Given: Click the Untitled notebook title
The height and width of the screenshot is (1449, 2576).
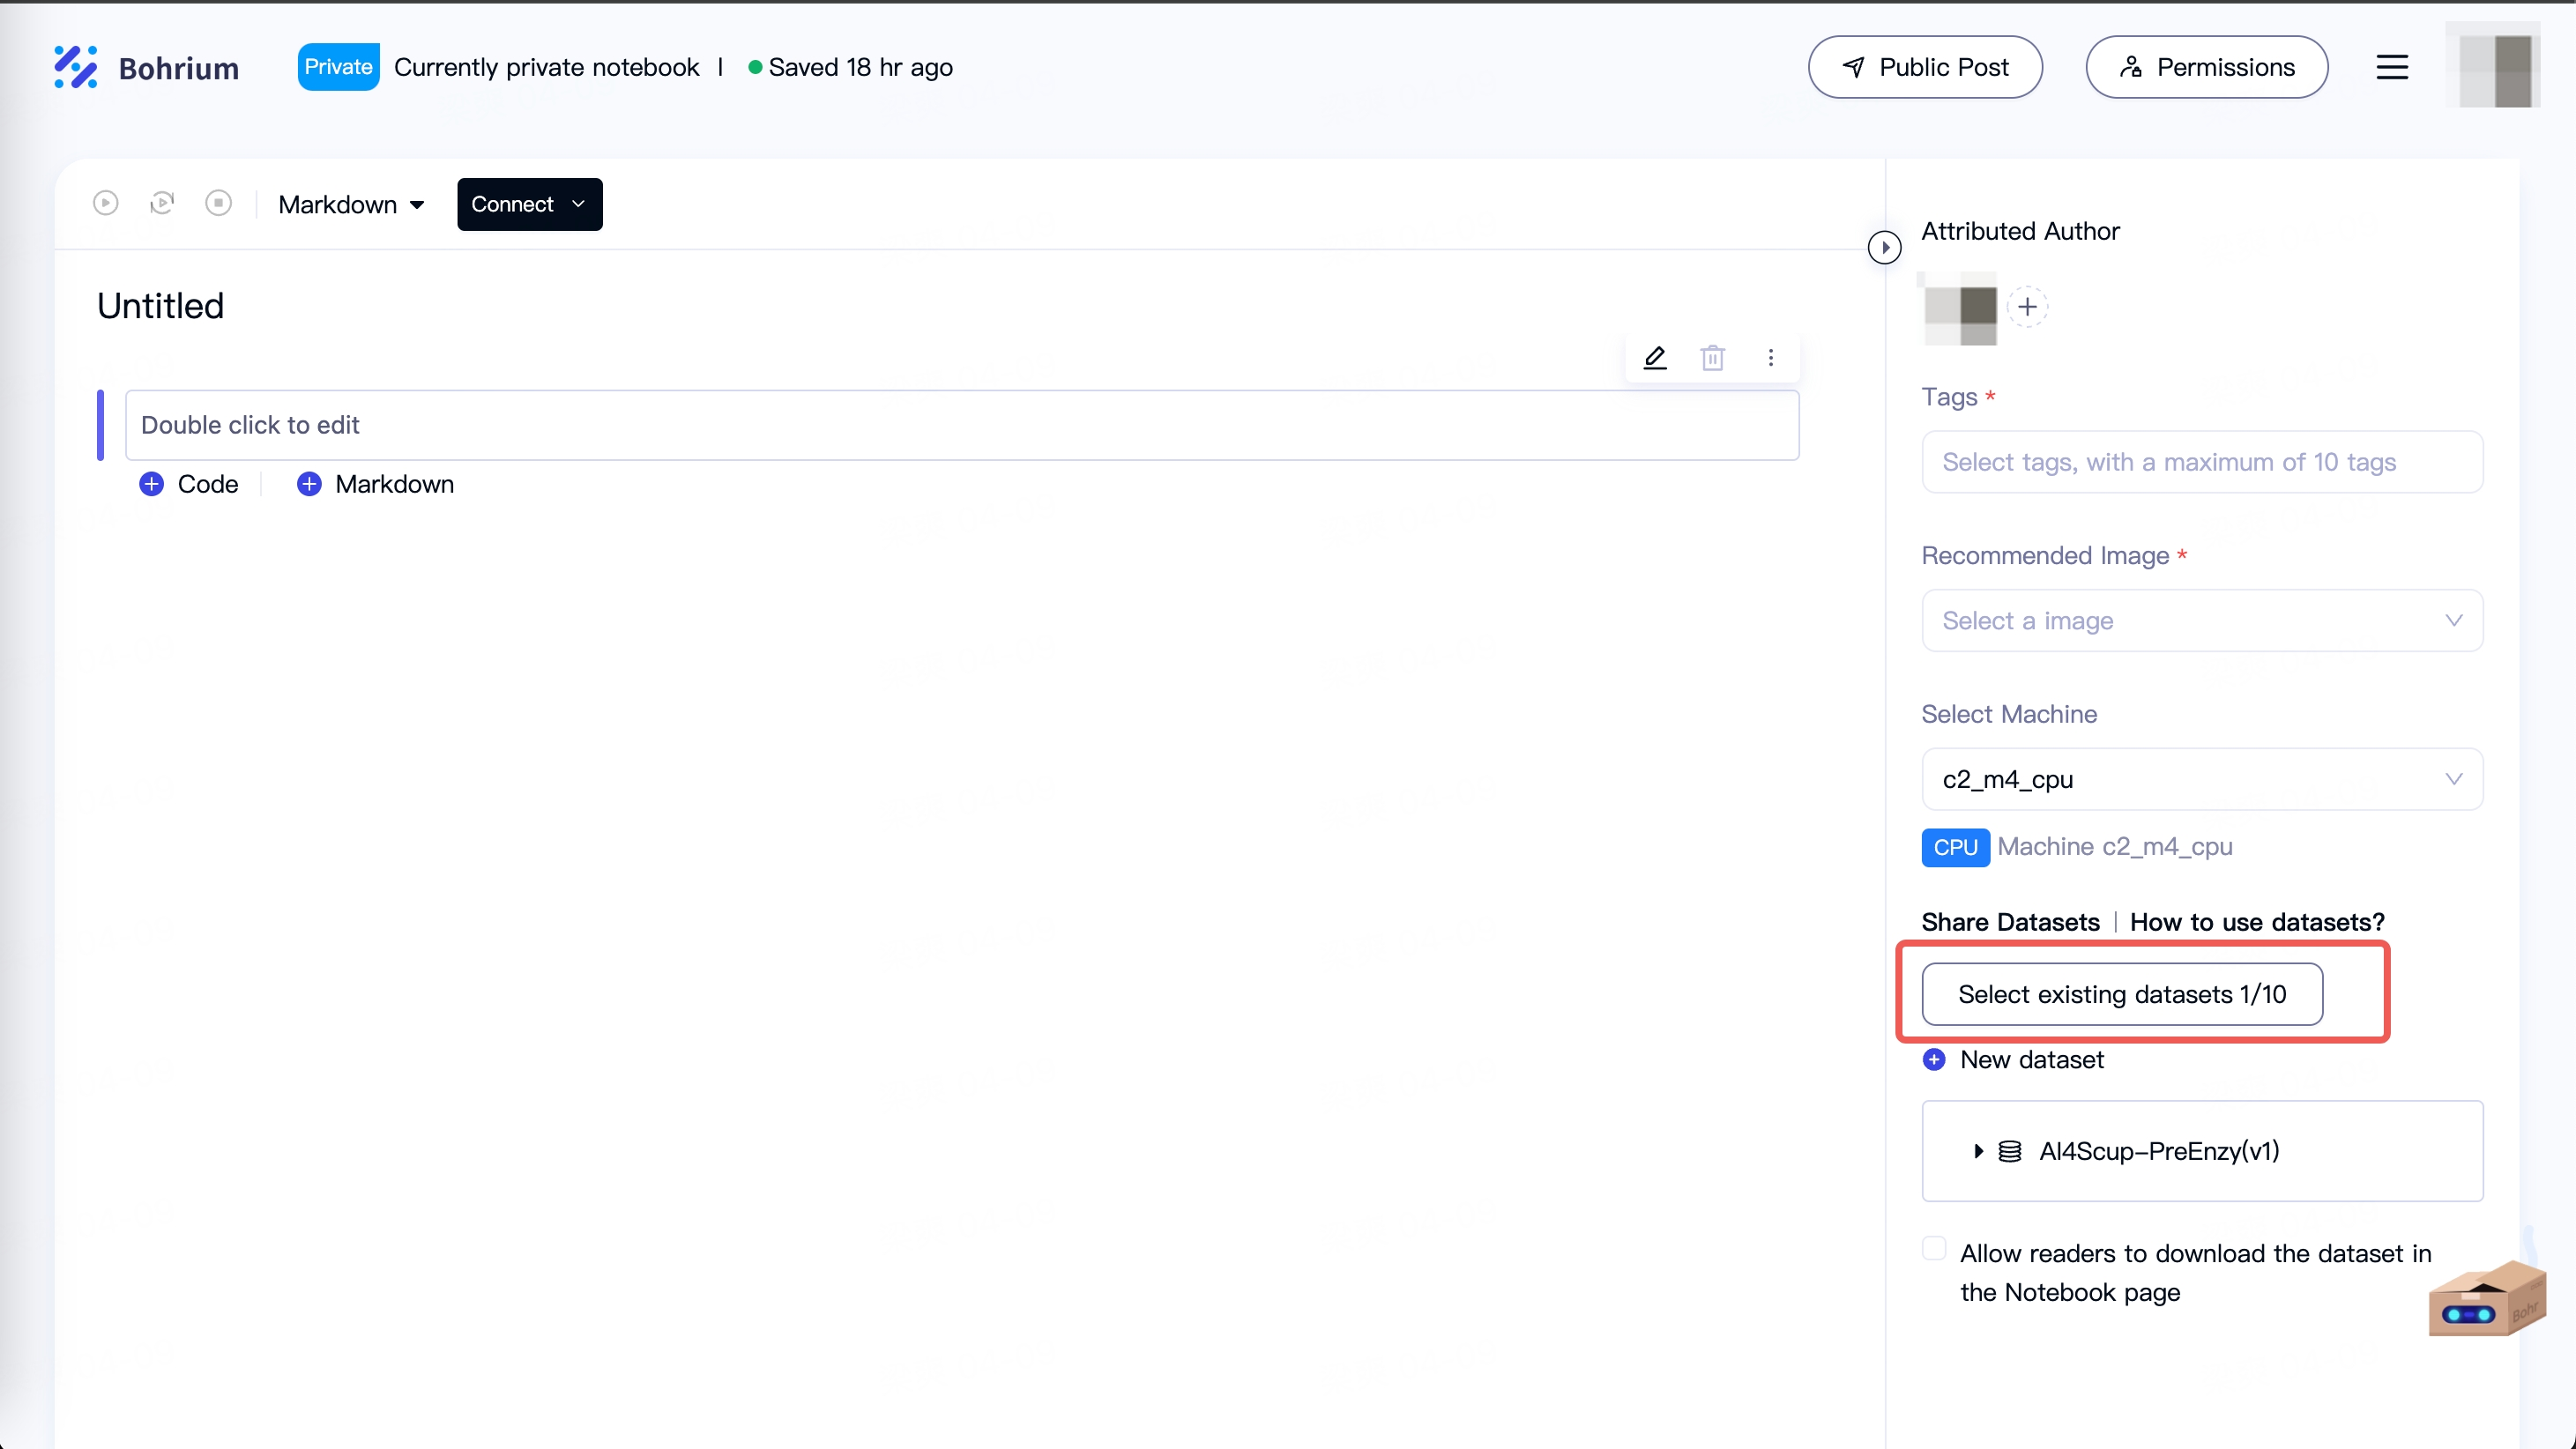Looking at the screenshot, I should (160, 306).
